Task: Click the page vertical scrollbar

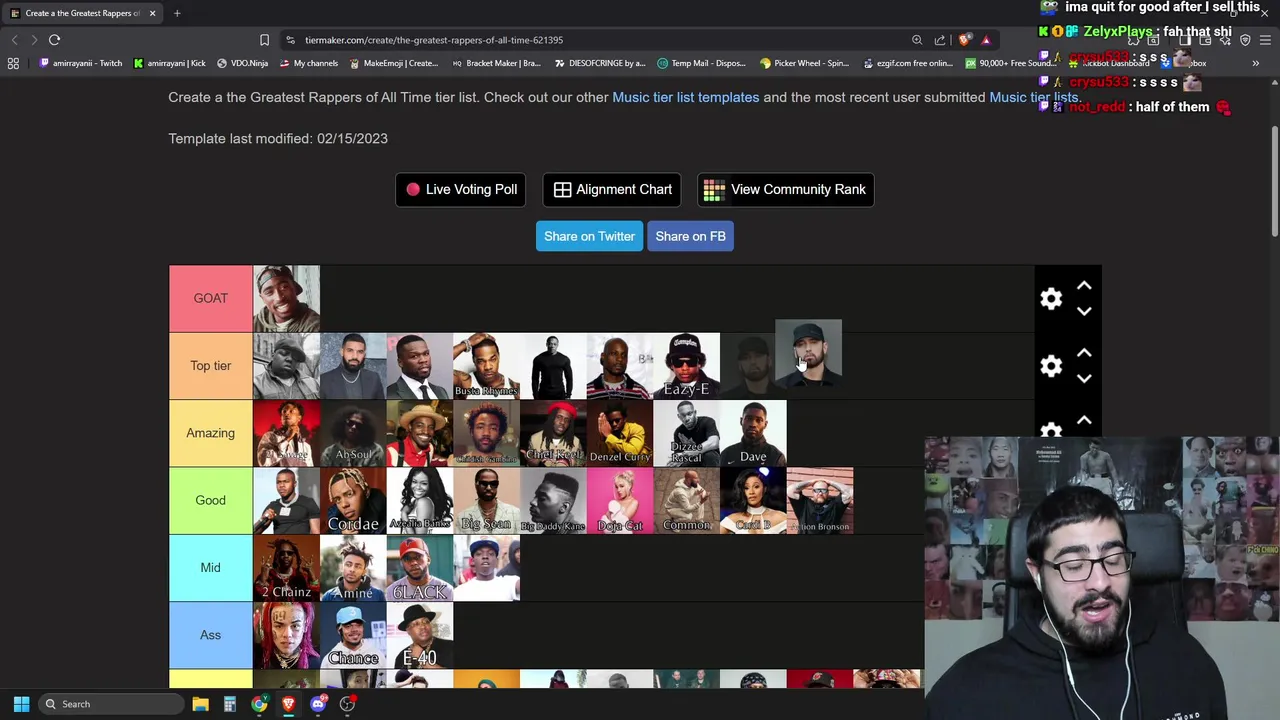Action: 1274,180
